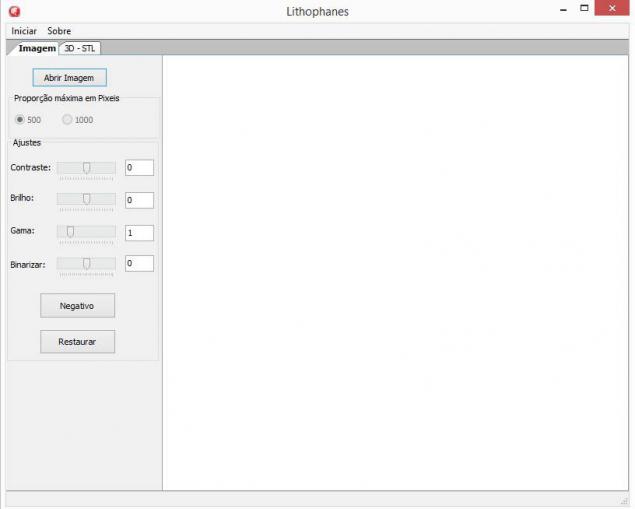
Task: Click the 'Brilho:' label
Action: pos(22,198)
